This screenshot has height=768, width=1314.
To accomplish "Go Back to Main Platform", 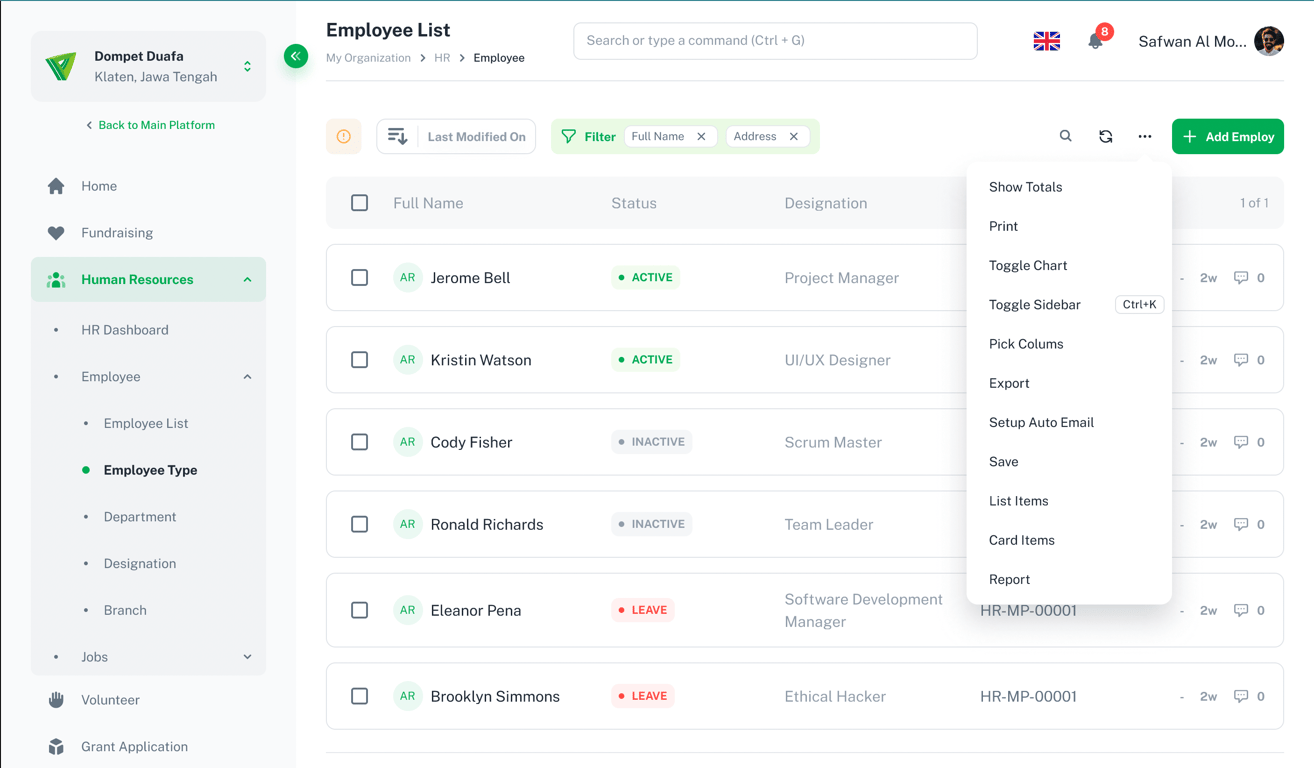I will pyautogui.click(x=150, y=125).
